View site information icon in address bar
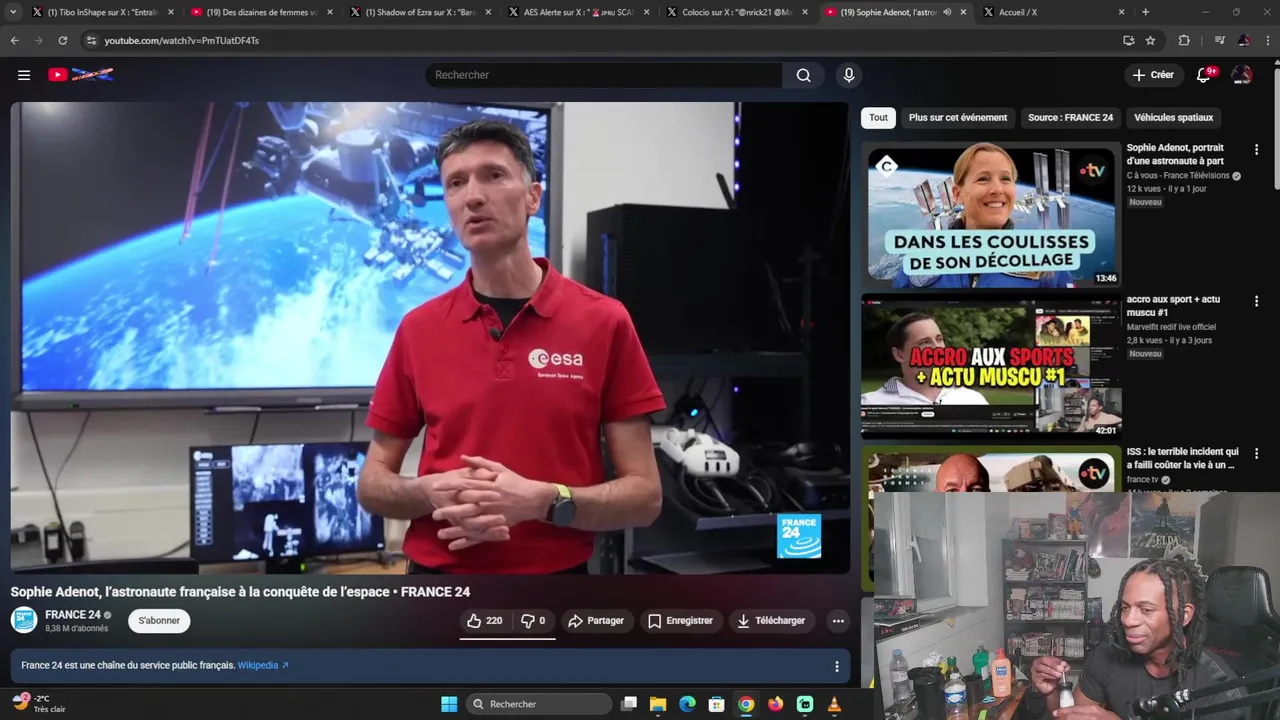This screenshot has width=1280, height=720. pos(91,40)
